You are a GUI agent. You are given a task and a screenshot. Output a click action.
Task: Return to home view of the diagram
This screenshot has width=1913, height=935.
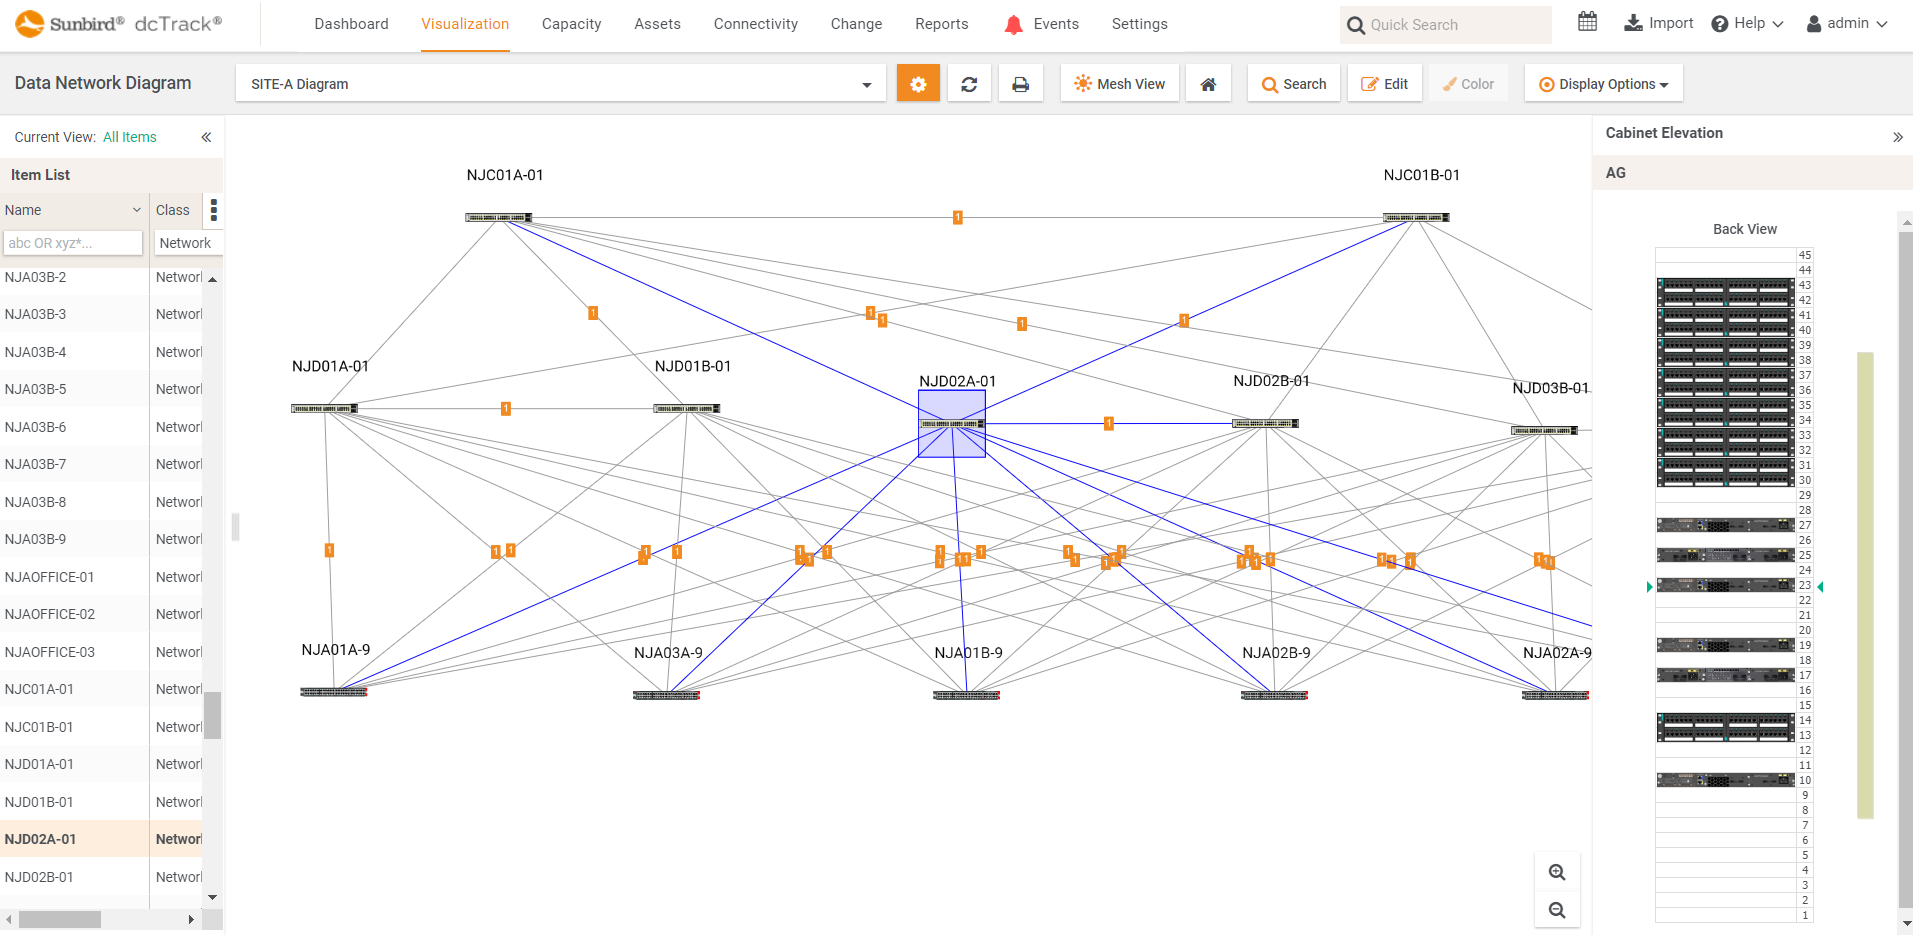pos(1208,83)
